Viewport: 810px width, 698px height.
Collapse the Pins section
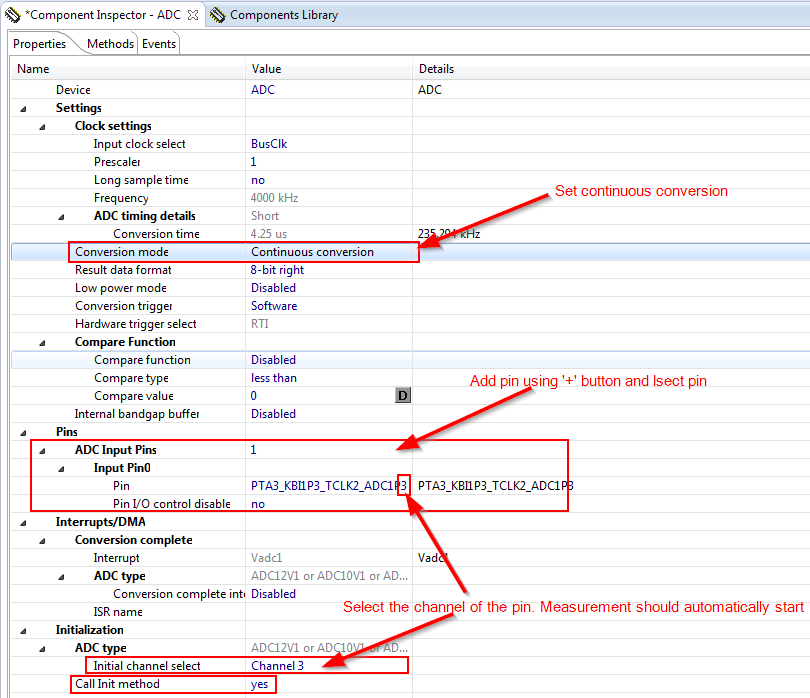(23, 433)
